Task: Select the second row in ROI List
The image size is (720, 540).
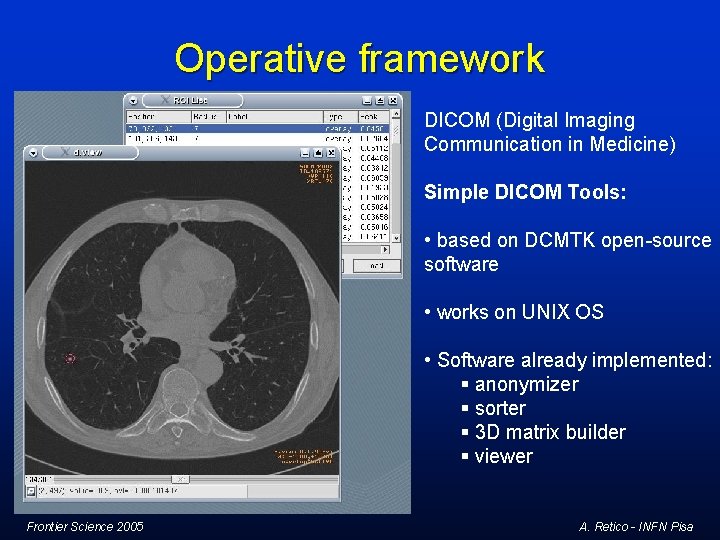Action: [x=258, y=138]
